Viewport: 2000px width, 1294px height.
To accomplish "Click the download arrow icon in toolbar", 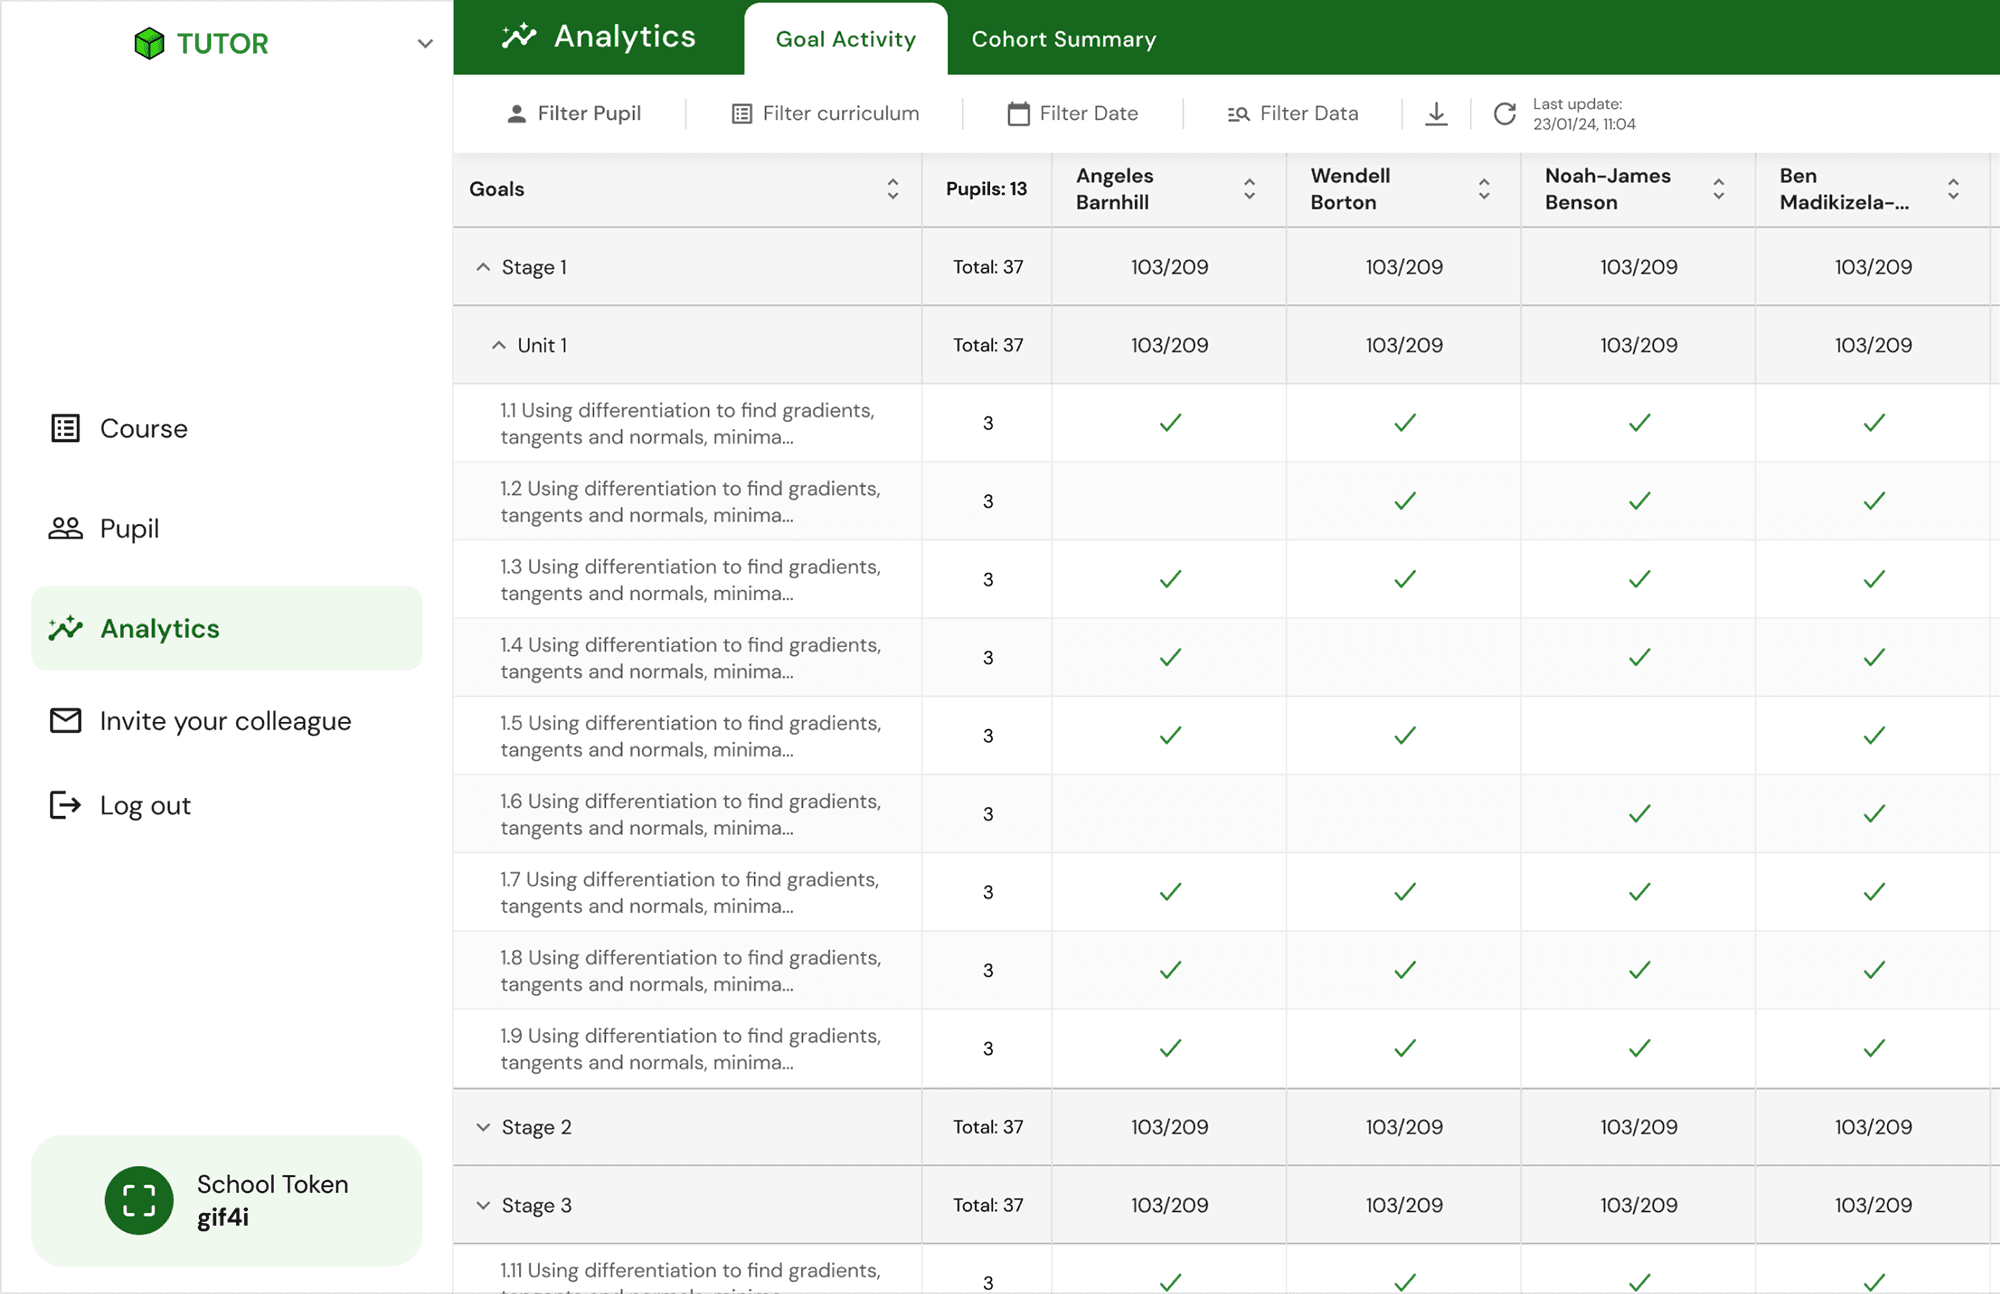I will tap(1436, 114).
